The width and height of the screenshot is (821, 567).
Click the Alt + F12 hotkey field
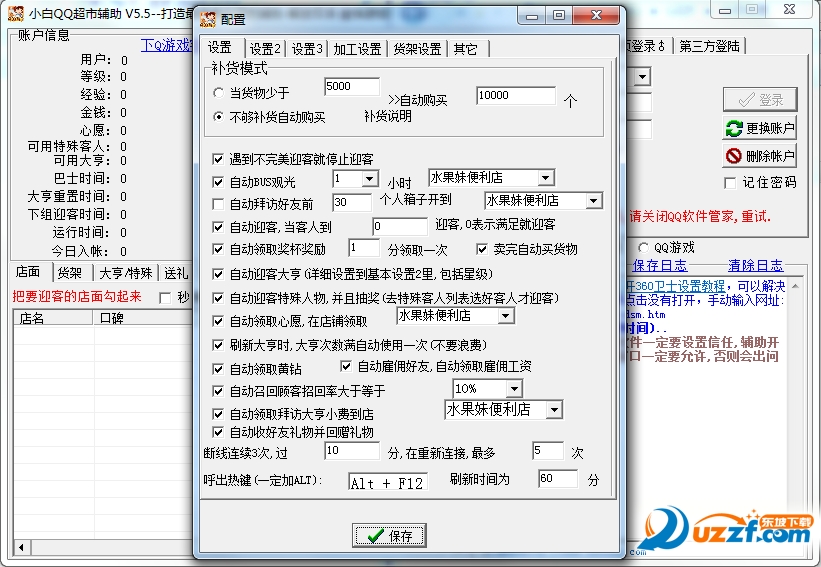(x=388, y=482)
